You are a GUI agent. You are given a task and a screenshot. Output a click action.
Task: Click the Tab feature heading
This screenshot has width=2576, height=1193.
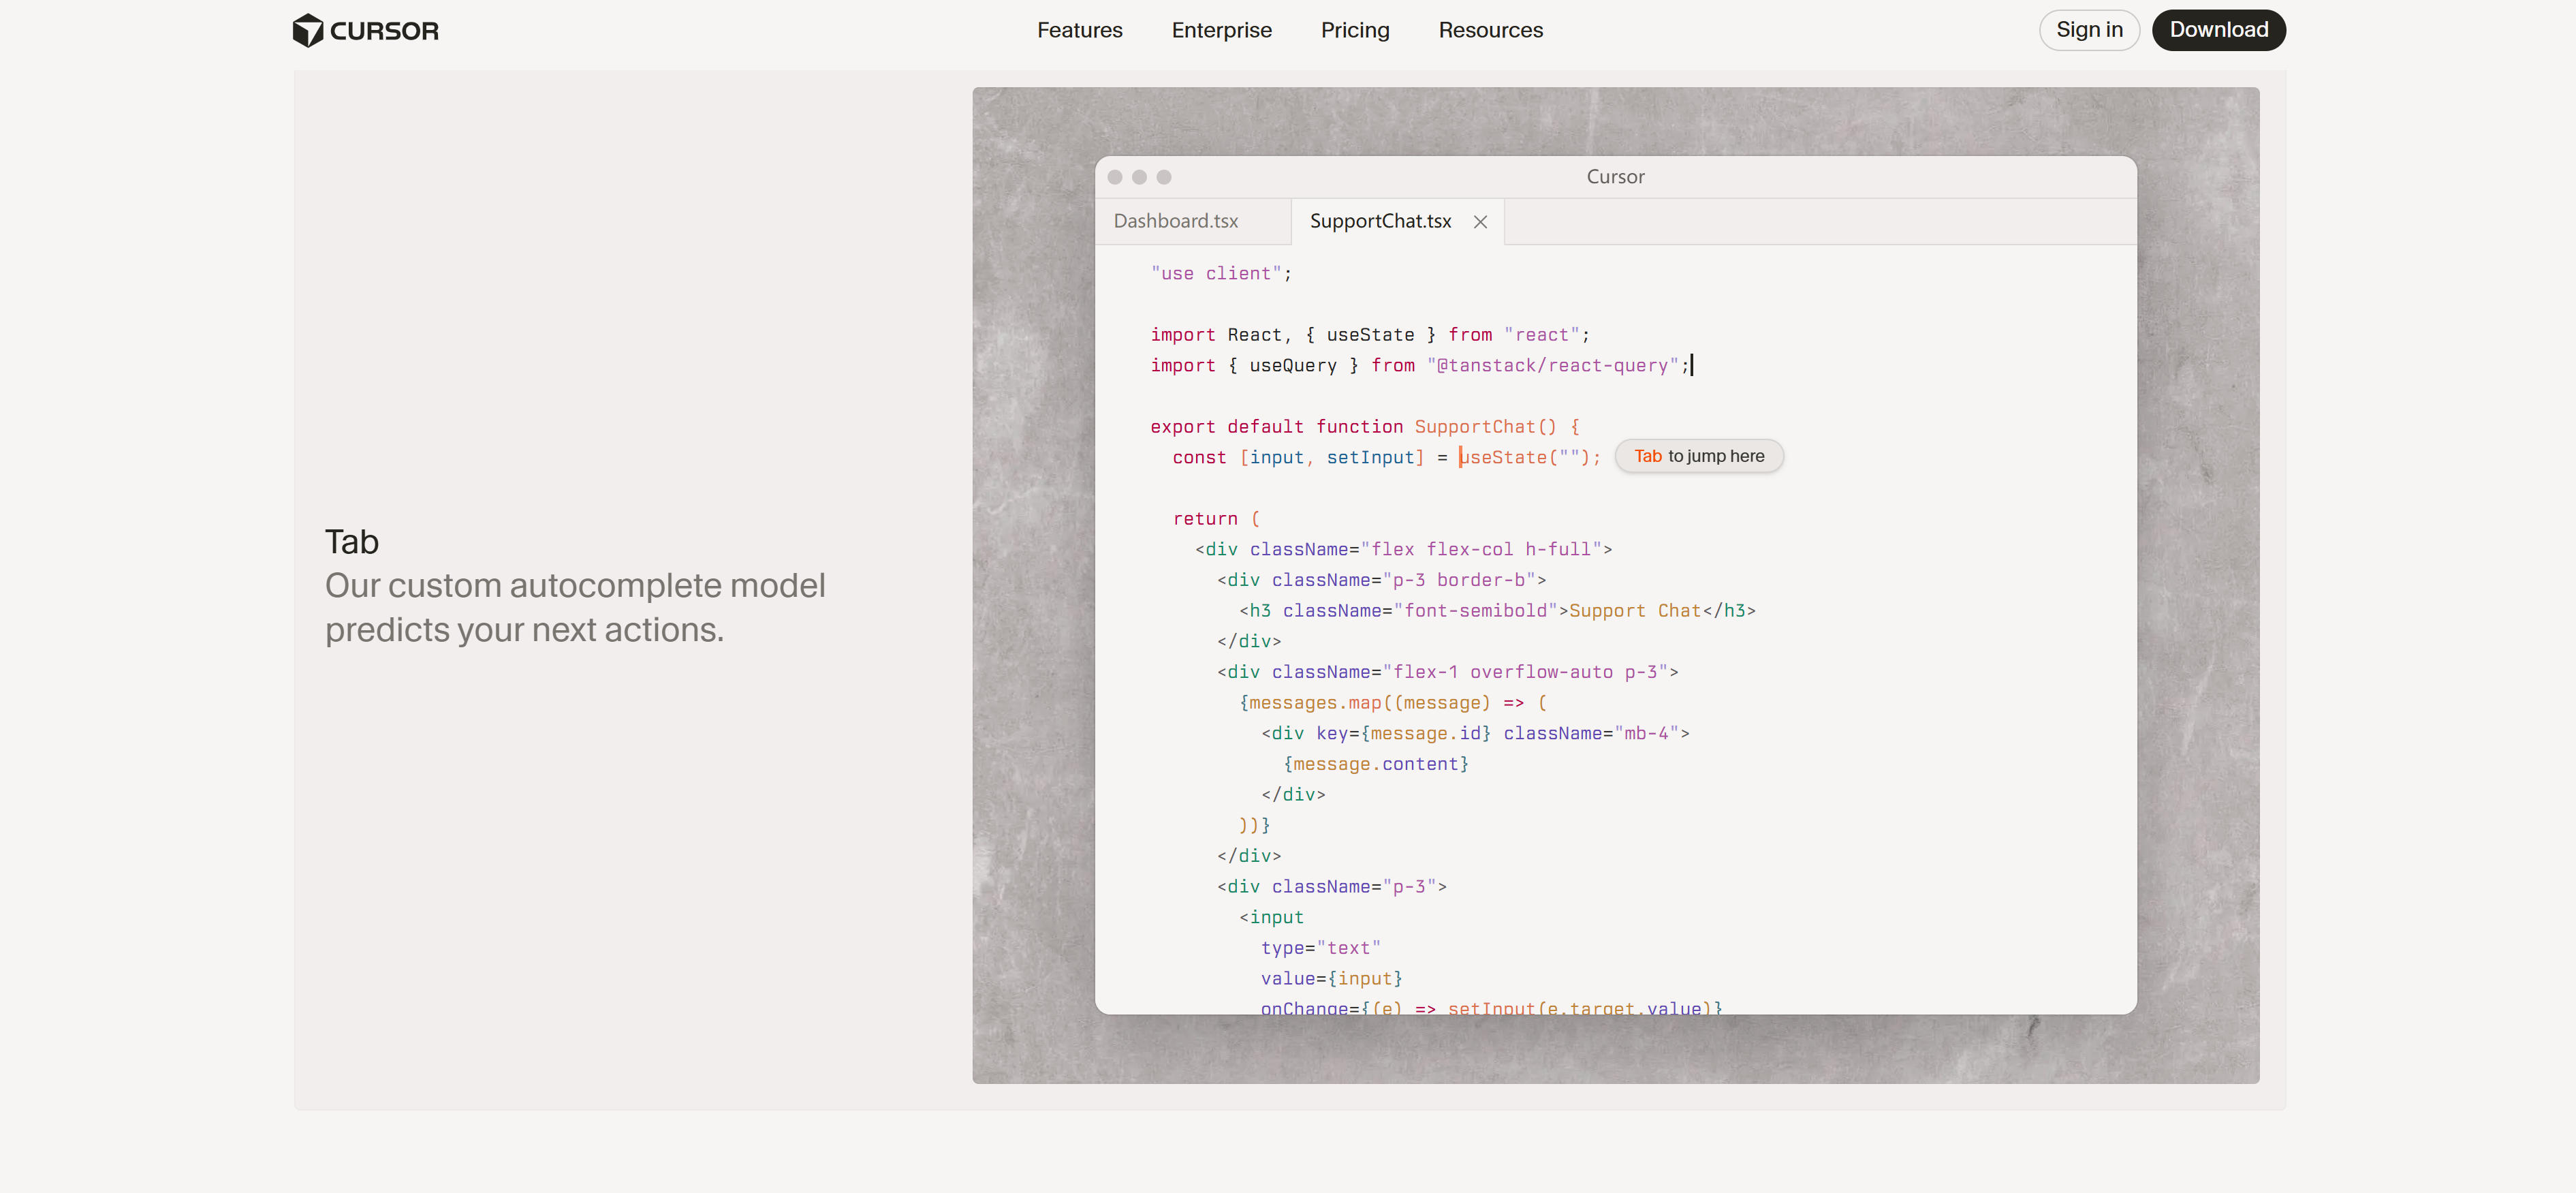[352, 542]
